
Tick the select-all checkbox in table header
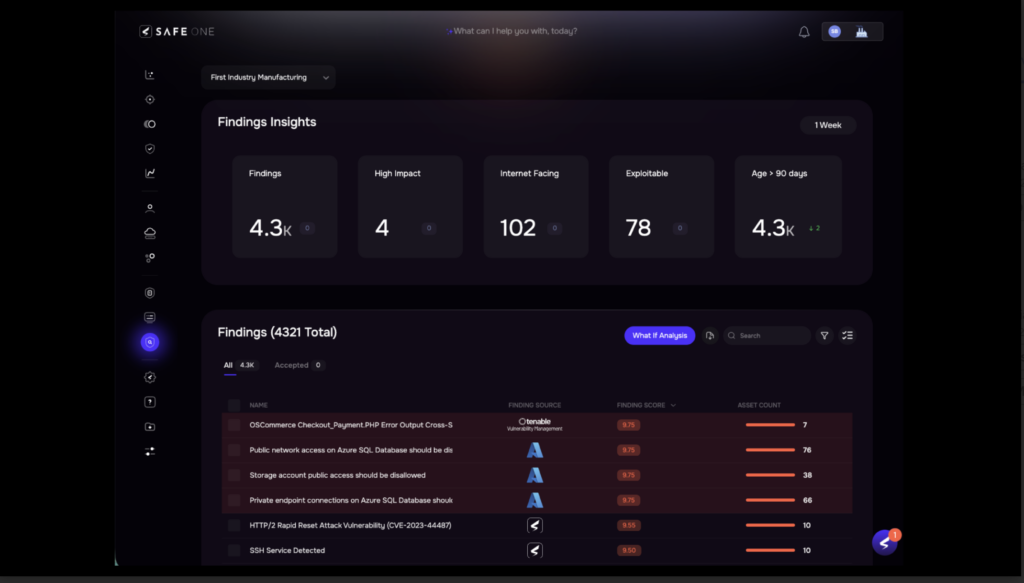234,405
